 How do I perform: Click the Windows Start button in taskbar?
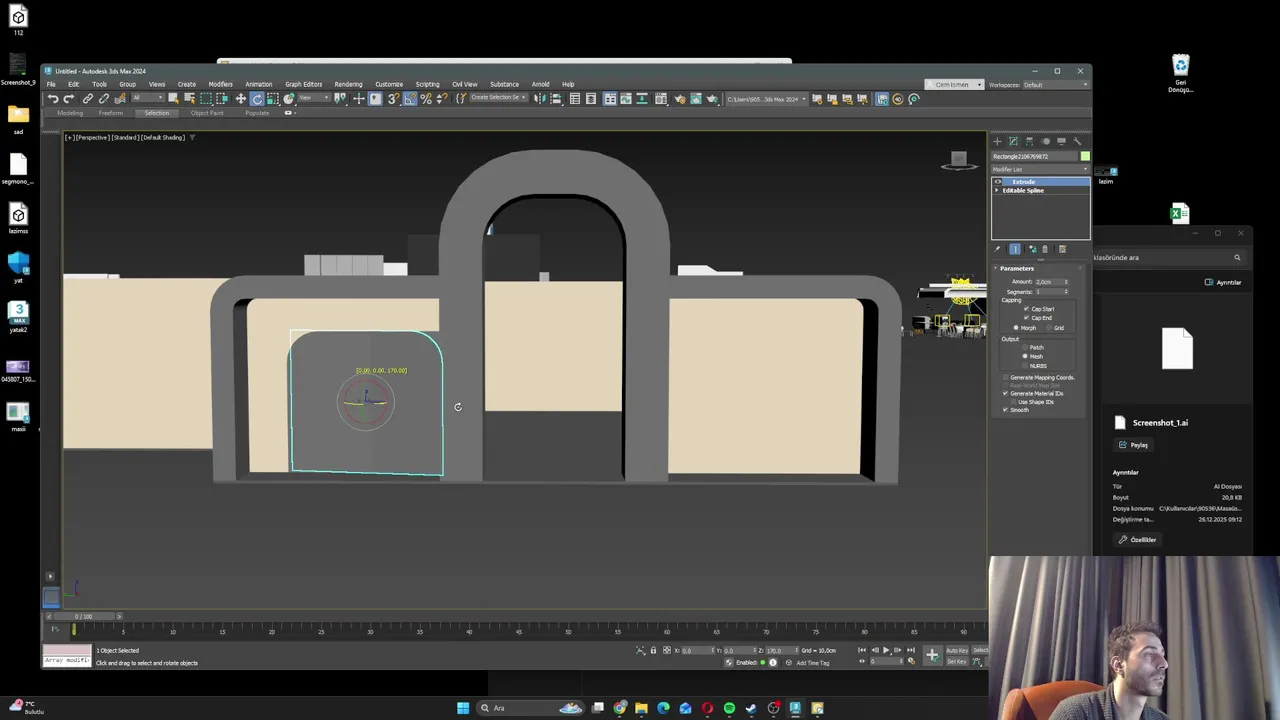point(463,708)
